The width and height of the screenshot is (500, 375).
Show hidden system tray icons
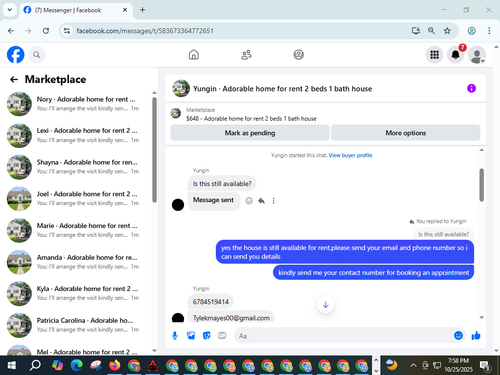click(413, 365)
